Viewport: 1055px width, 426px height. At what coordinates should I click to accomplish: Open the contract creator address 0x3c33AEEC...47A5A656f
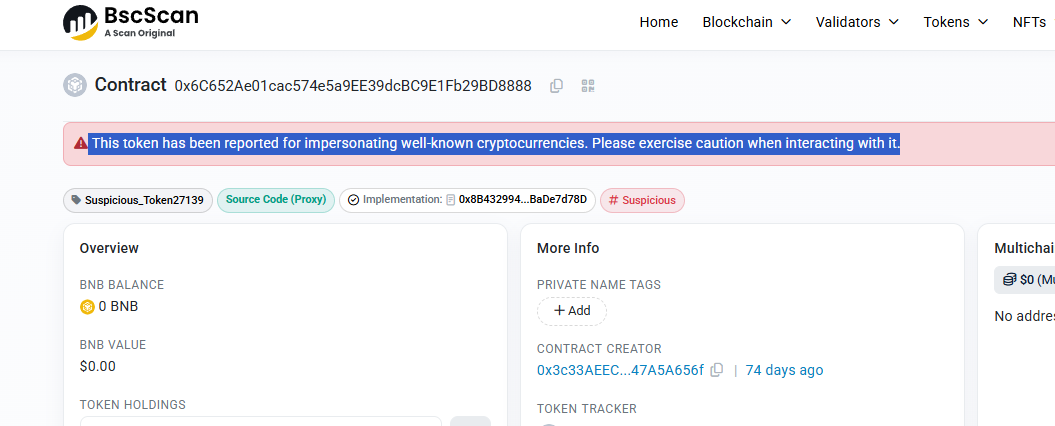pyautogui.click(x=620, y=370)
